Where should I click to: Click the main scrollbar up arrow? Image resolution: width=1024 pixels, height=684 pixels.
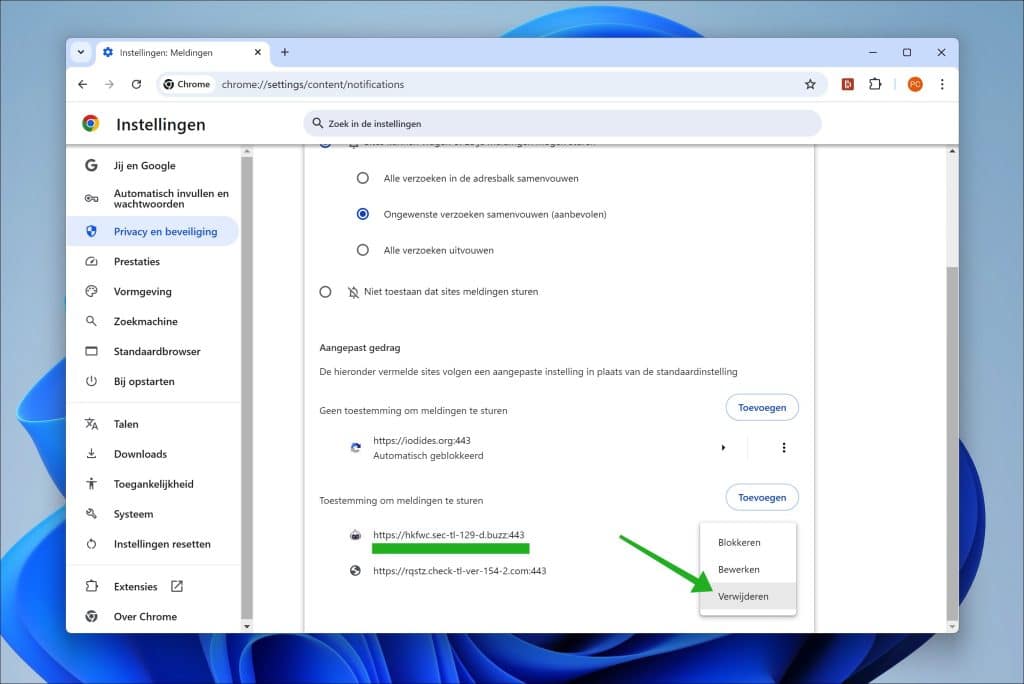tap(952, 152)
